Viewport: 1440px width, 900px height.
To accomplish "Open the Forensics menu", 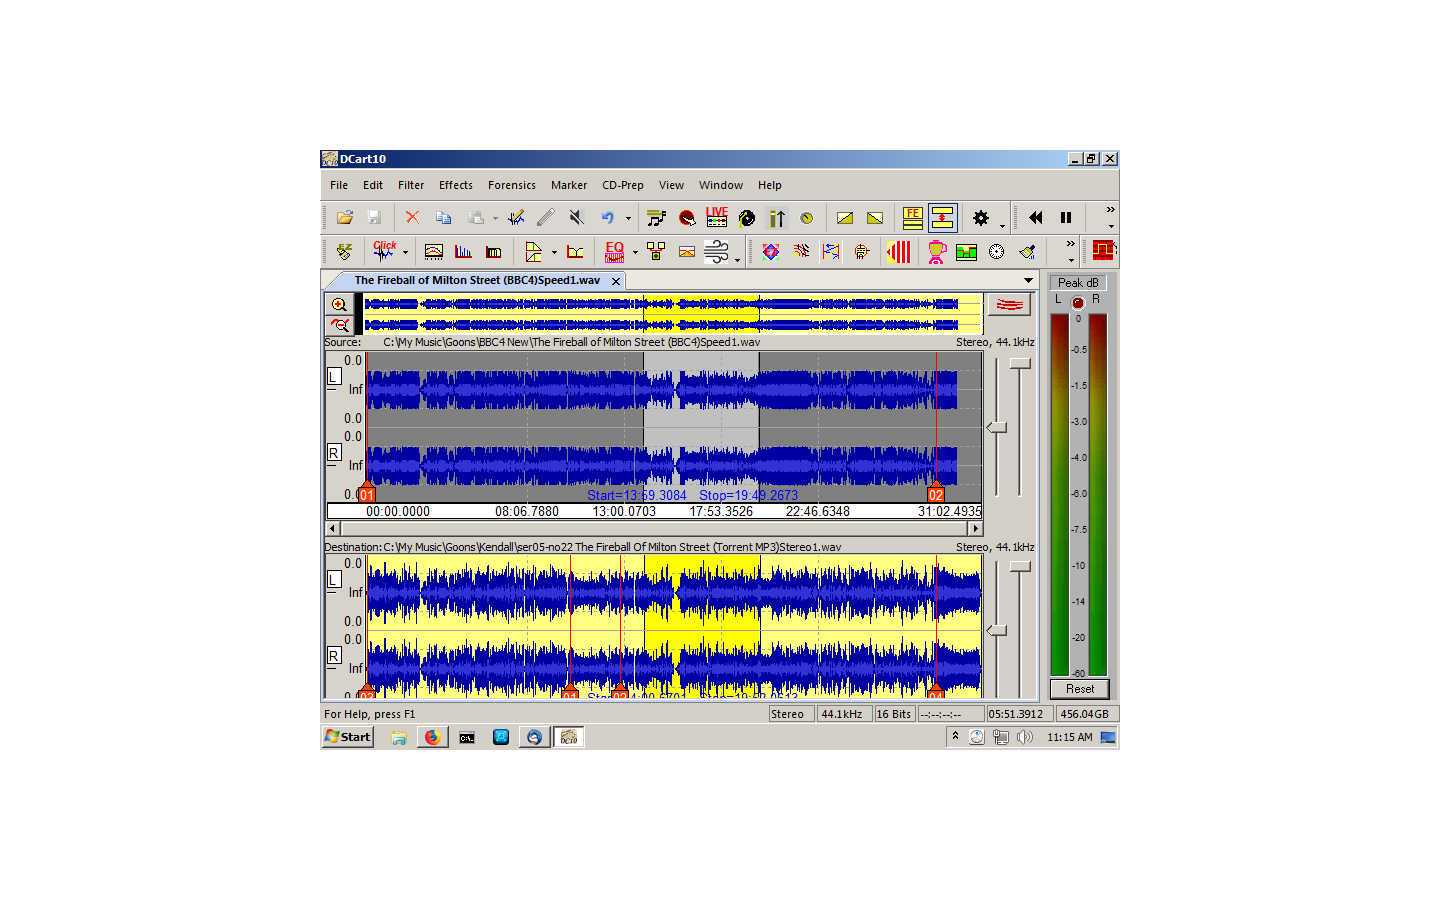I will [x=512, y=185].
